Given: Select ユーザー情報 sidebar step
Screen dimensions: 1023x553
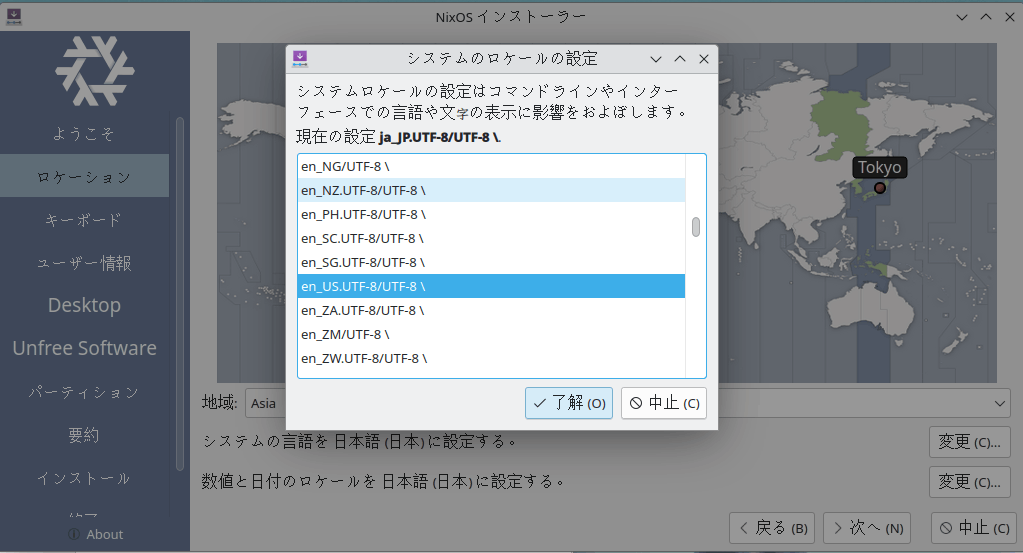Looking at the screenshot, I should pos(84,263).
